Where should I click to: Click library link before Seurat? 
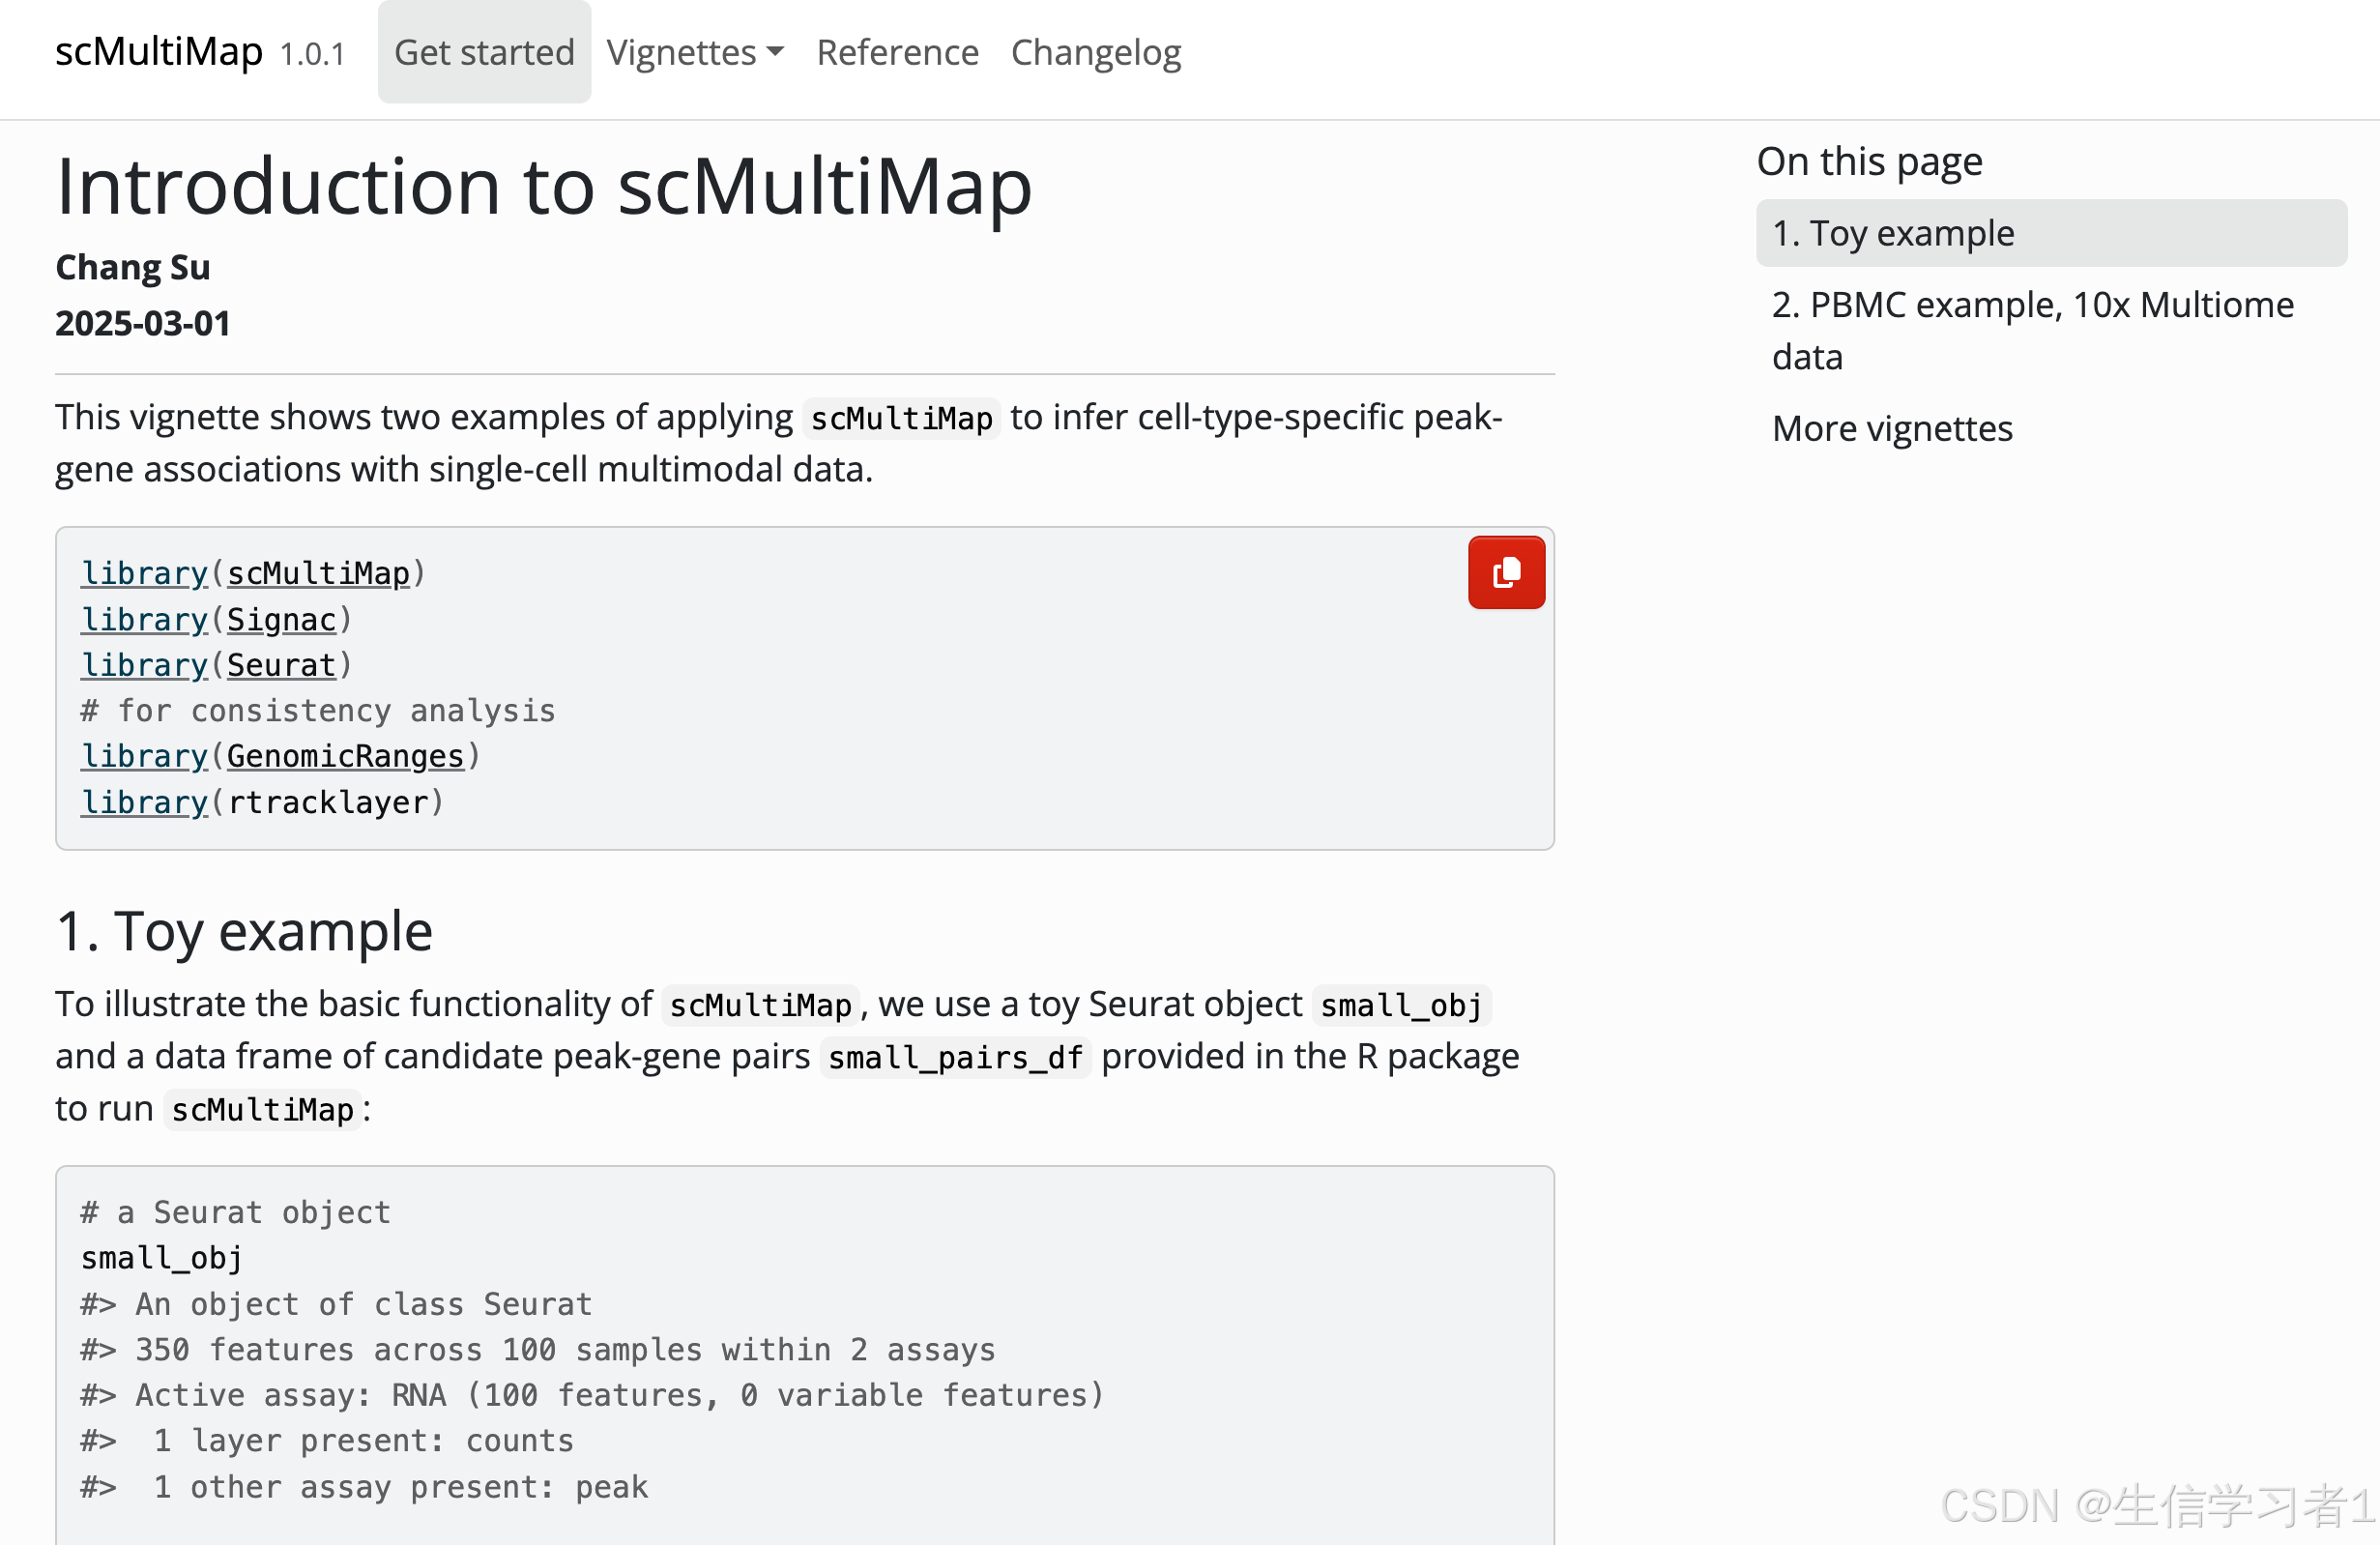click(144, 665)
